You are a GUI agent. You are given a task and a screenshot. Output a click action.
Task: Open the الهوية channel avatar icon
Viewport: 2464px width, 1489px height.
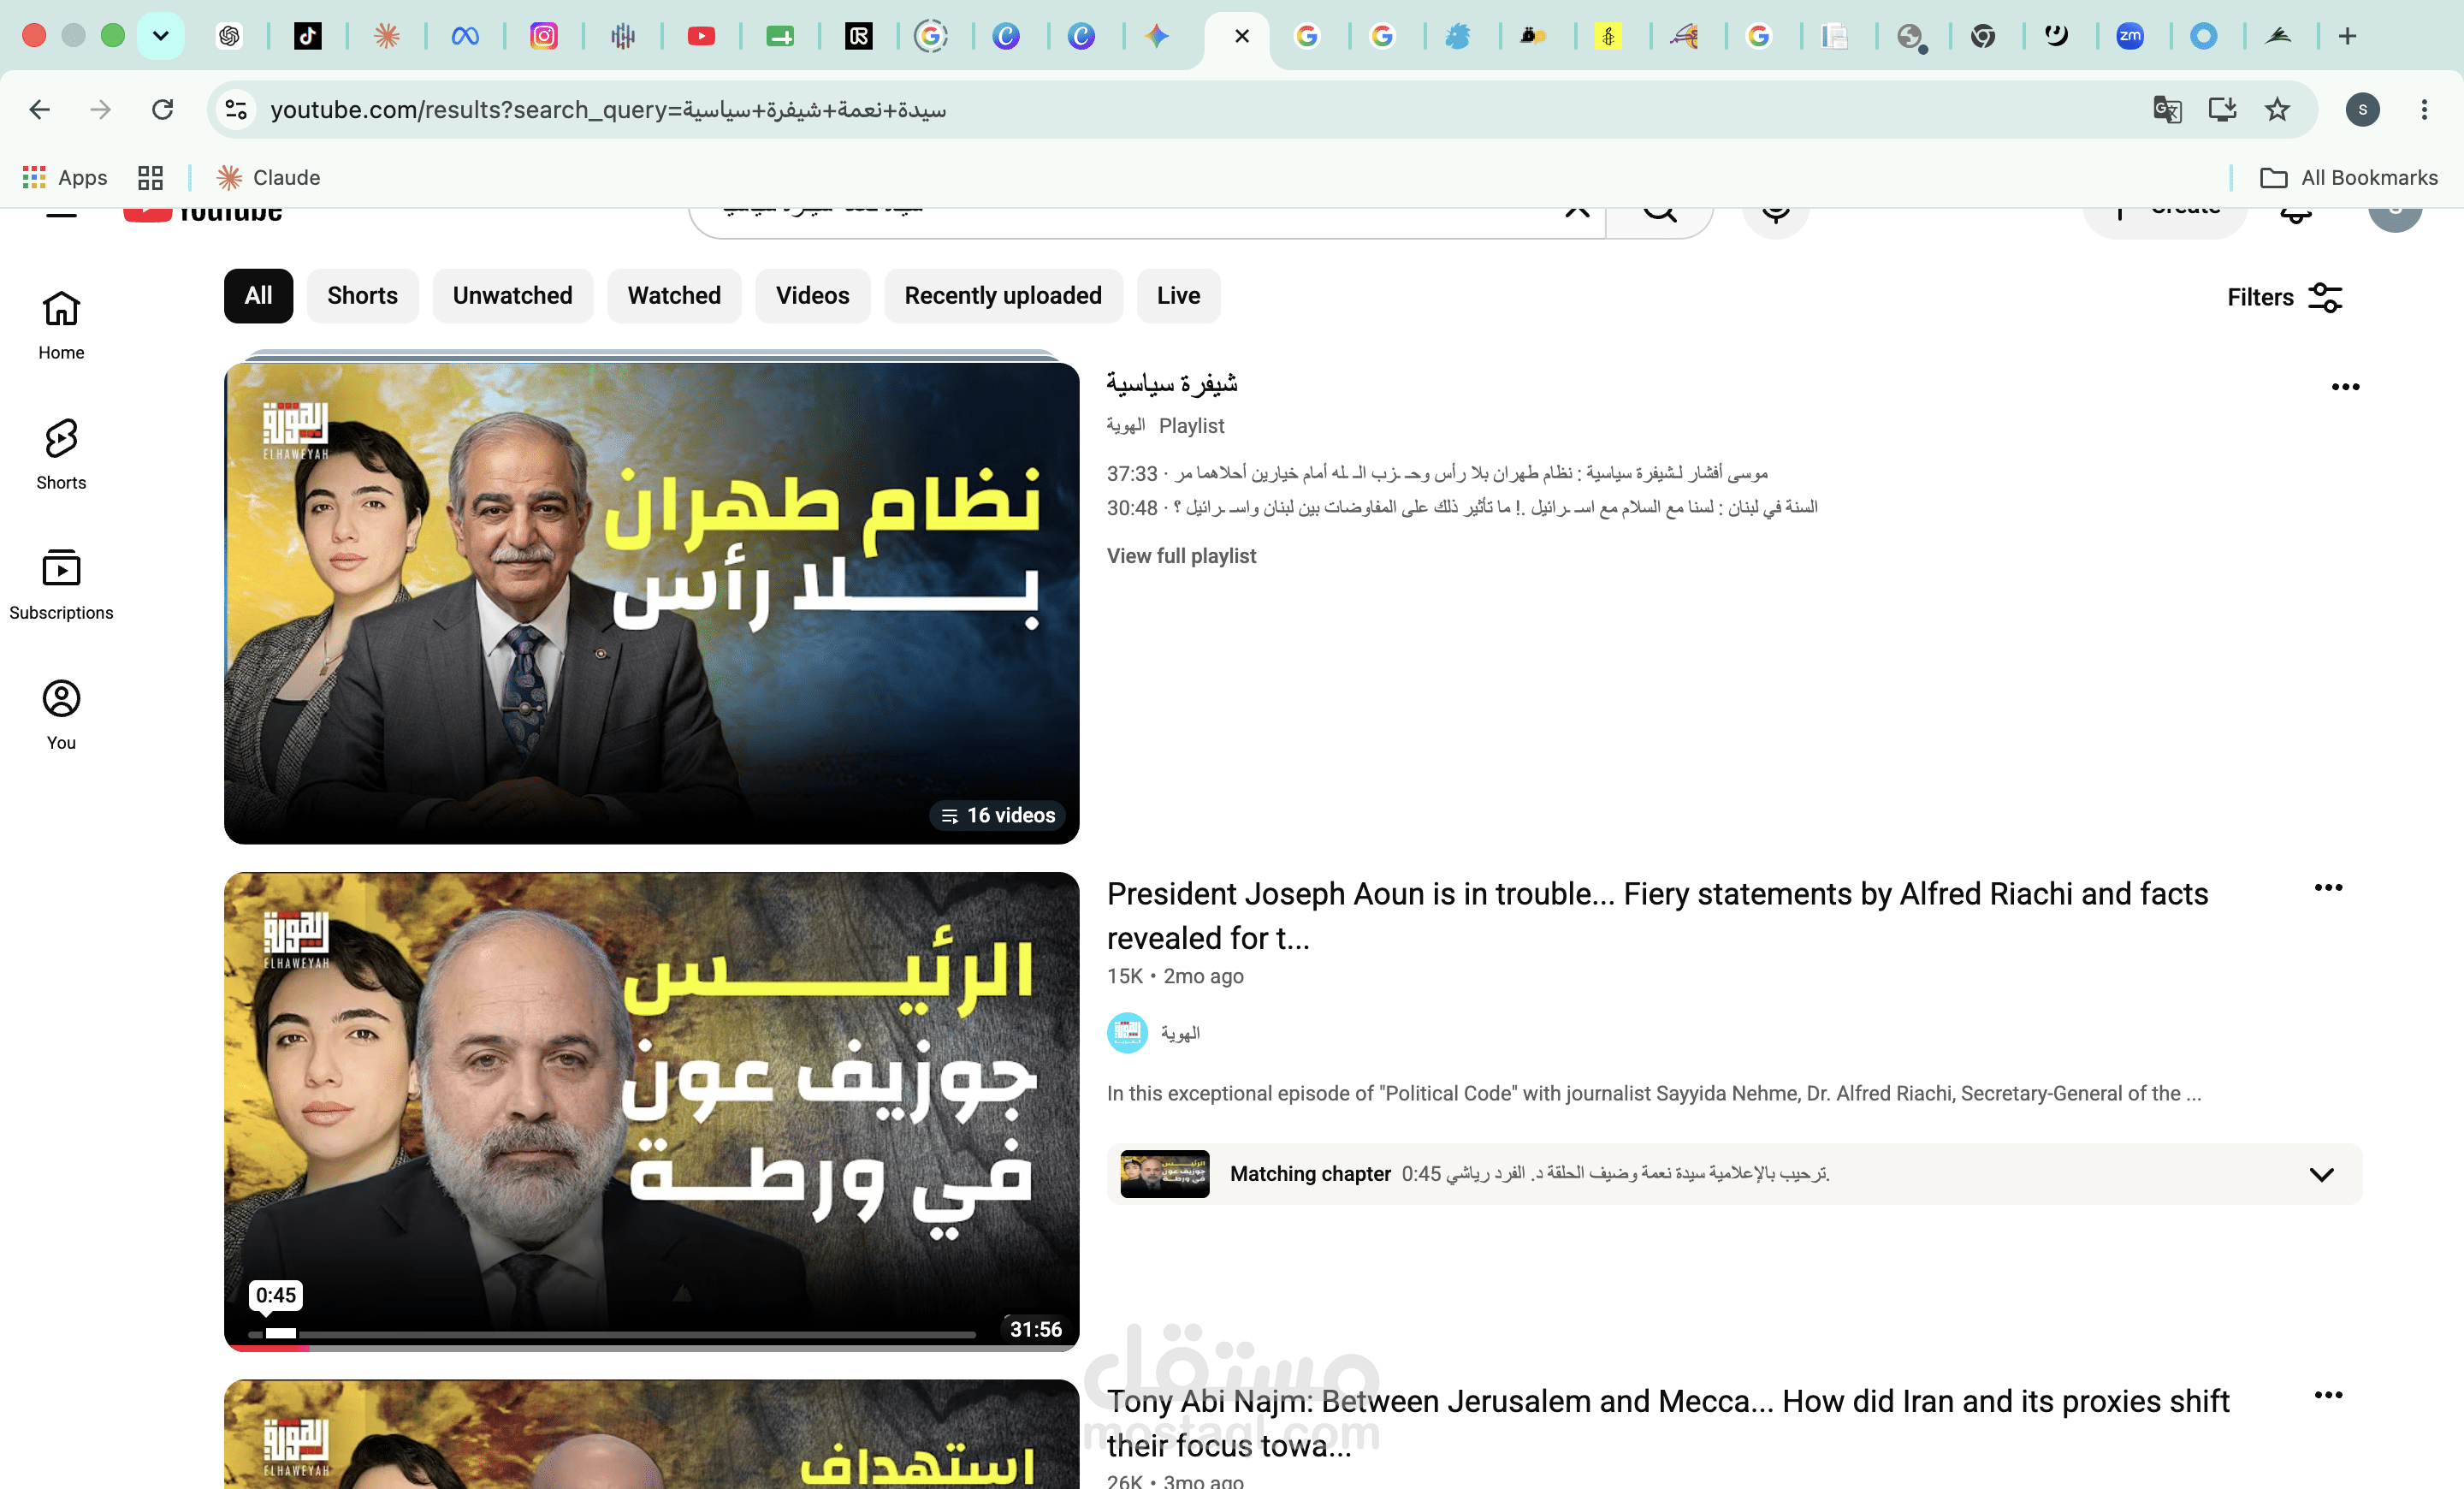(x=1127, y=1033)
